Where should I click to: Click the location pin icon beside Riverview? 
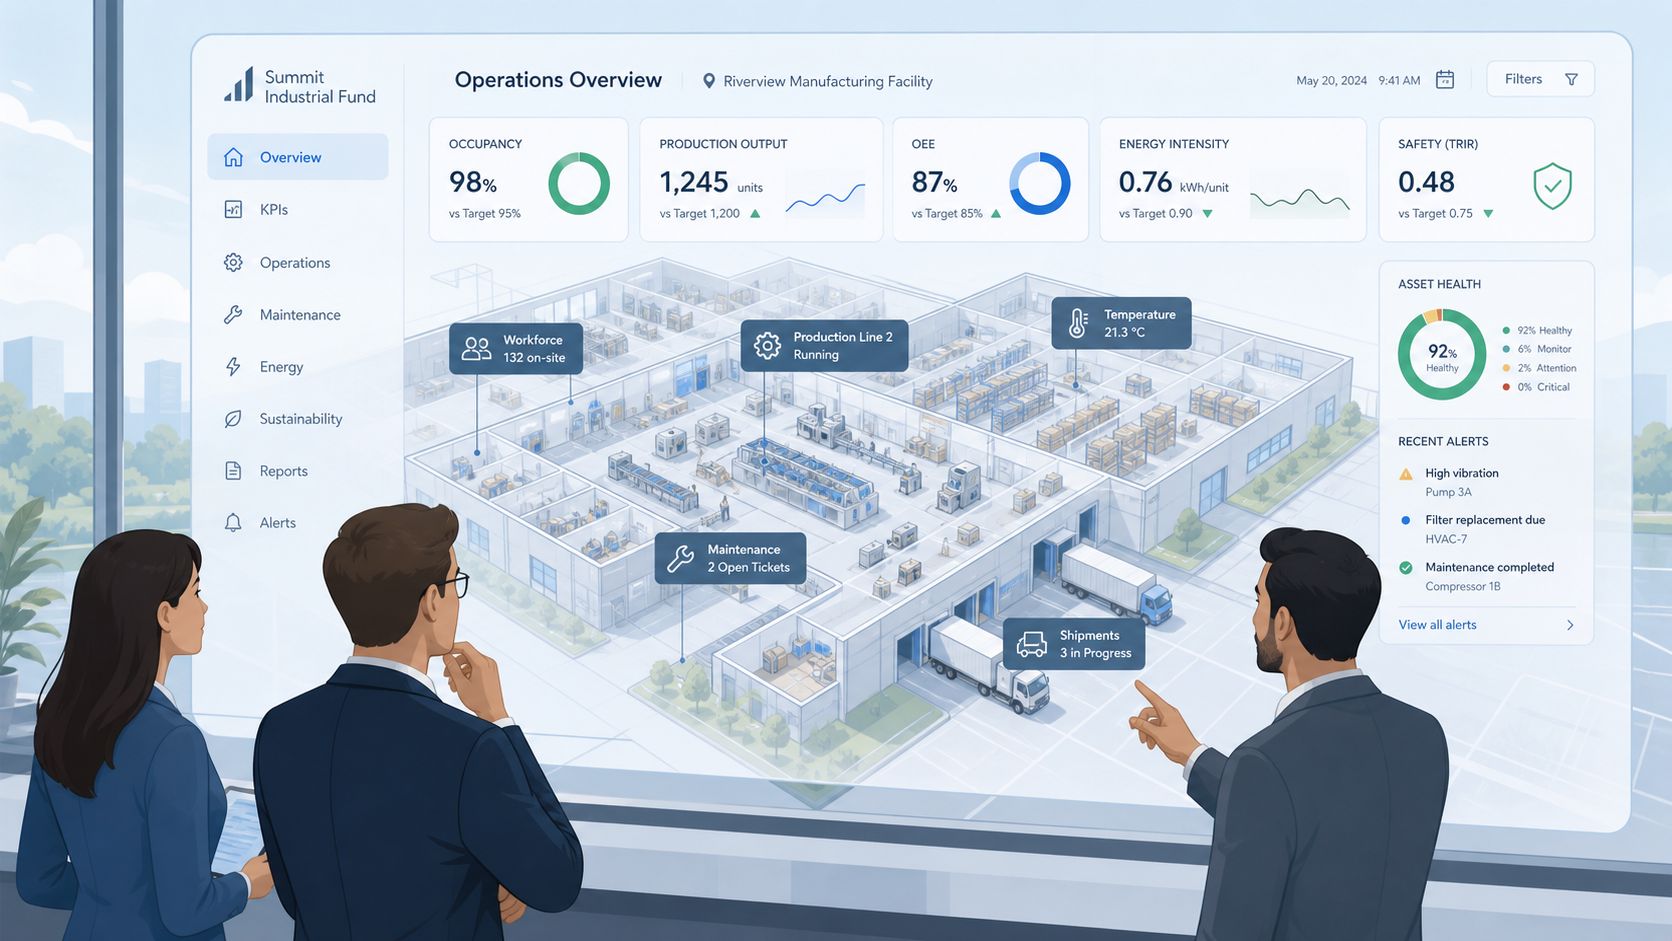[x=709, y=81]
